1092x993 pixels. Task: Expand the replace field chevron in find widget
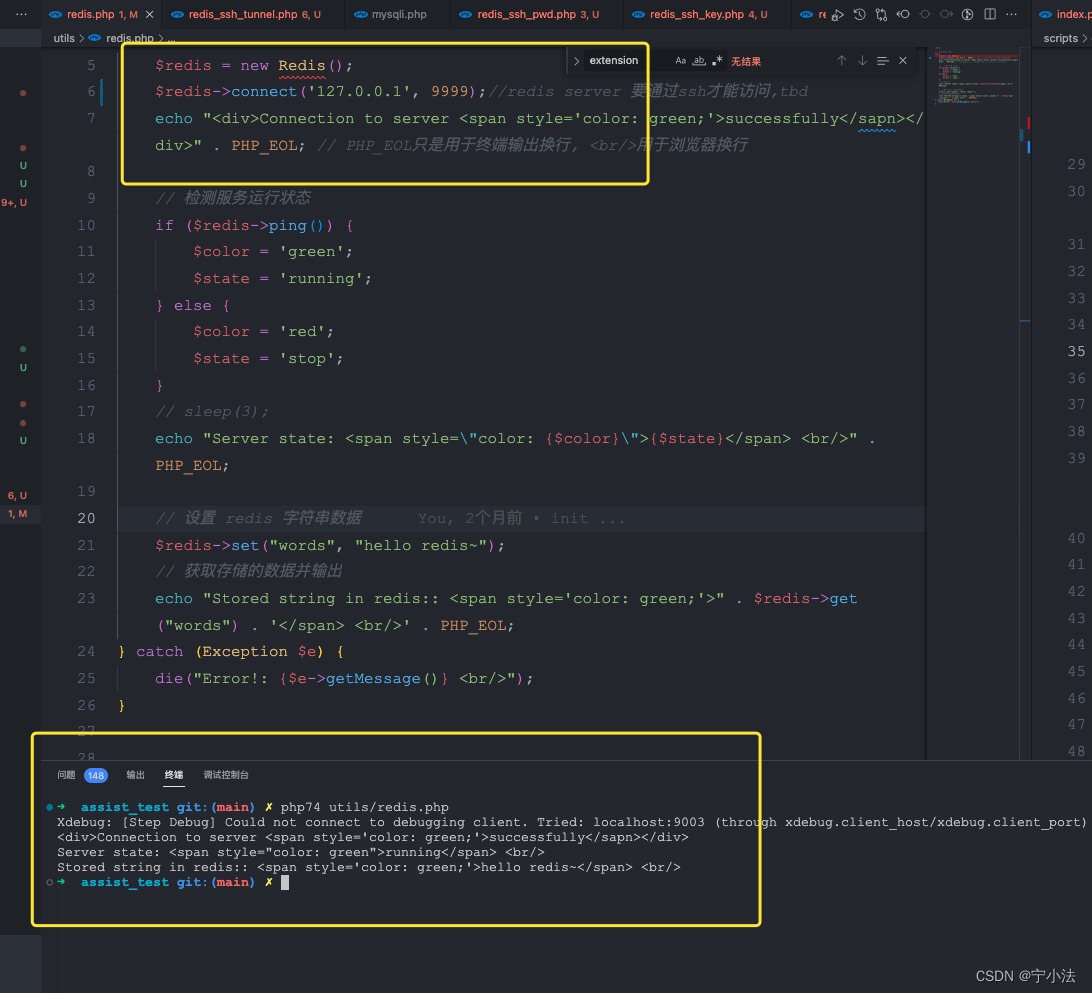point(576,60)
